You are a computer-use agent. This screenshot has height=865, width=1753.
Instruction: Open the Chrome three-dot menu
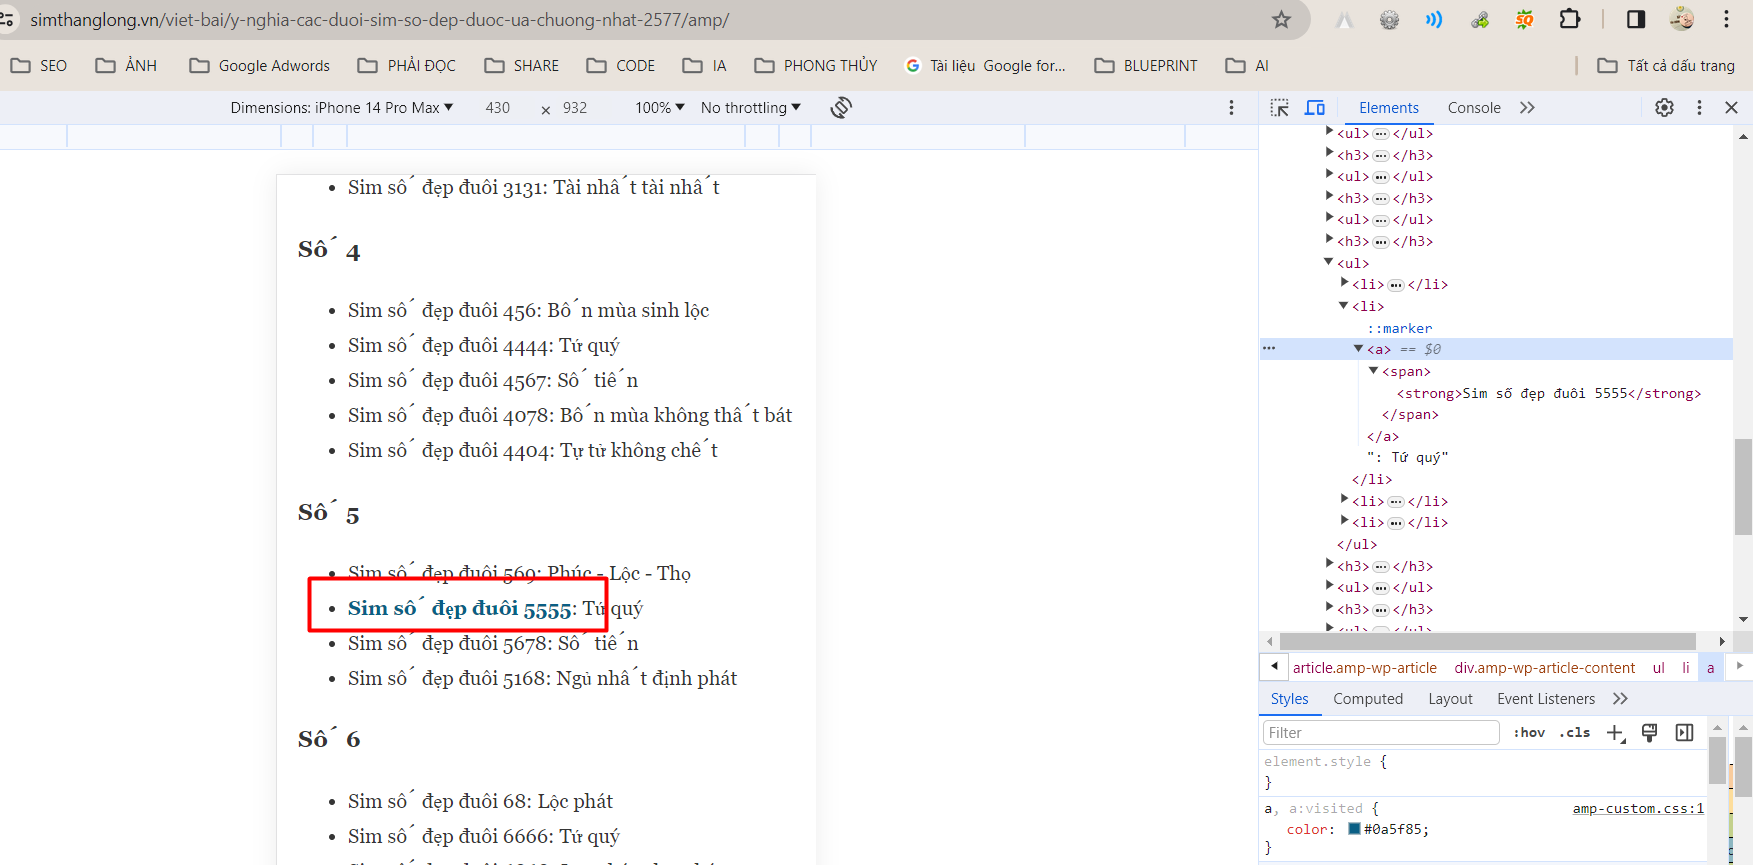point(1726,19)
